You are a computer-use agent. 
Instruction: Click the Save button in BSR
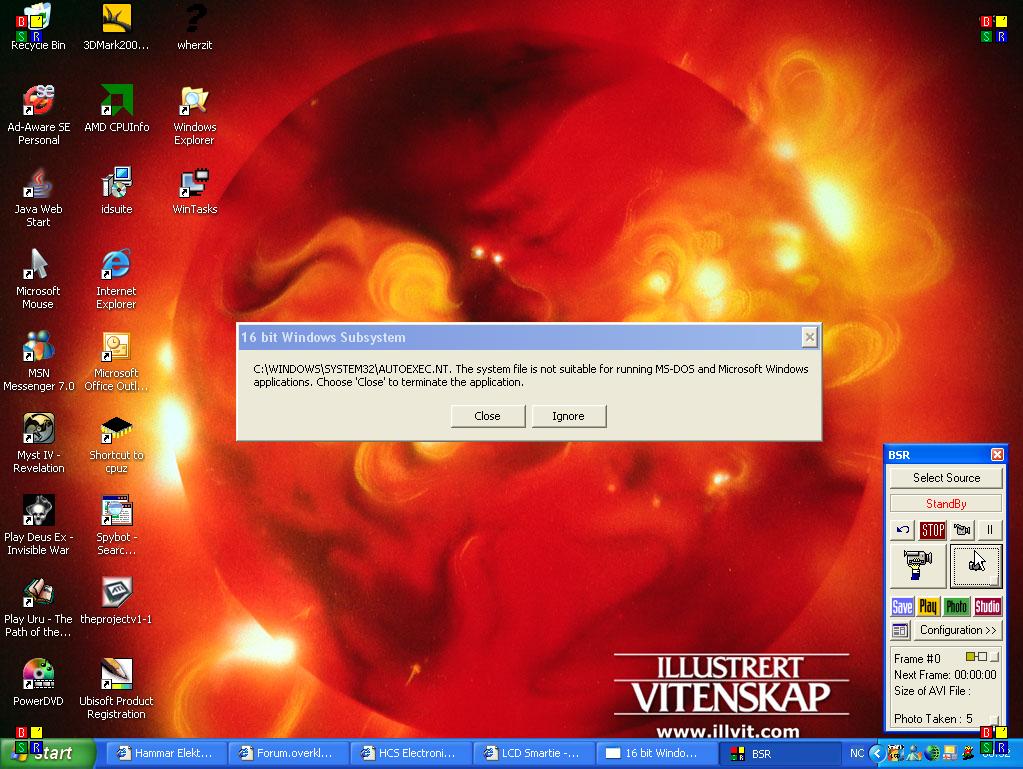902,607
